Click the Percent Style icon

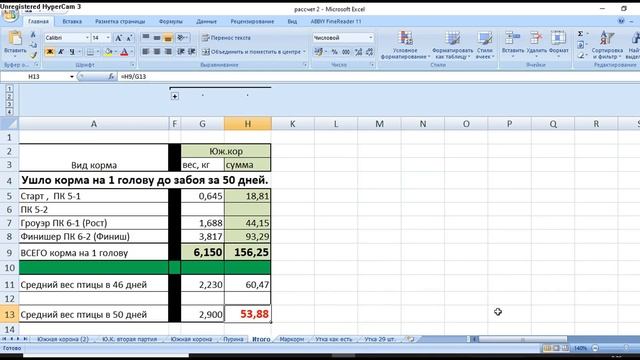click(335, 52)
